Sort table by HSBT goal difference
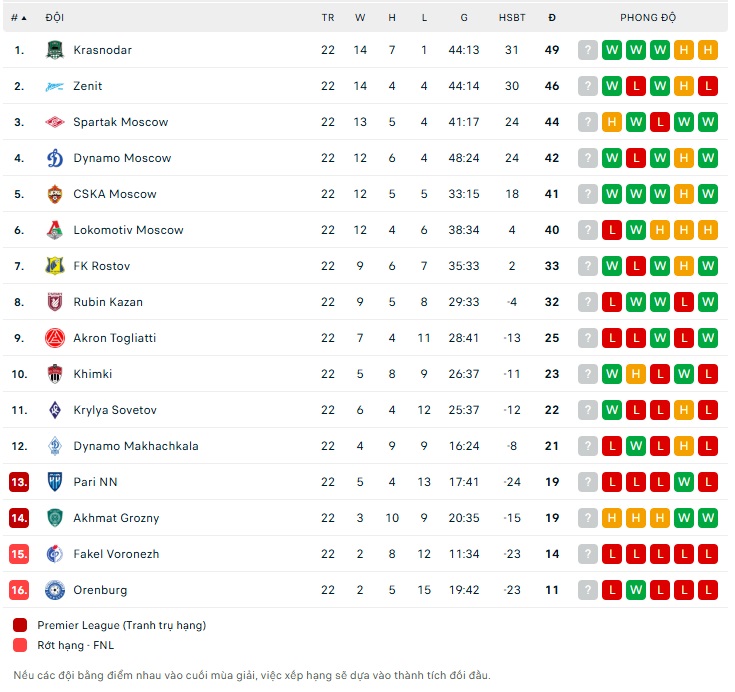 tap(512, 18)
